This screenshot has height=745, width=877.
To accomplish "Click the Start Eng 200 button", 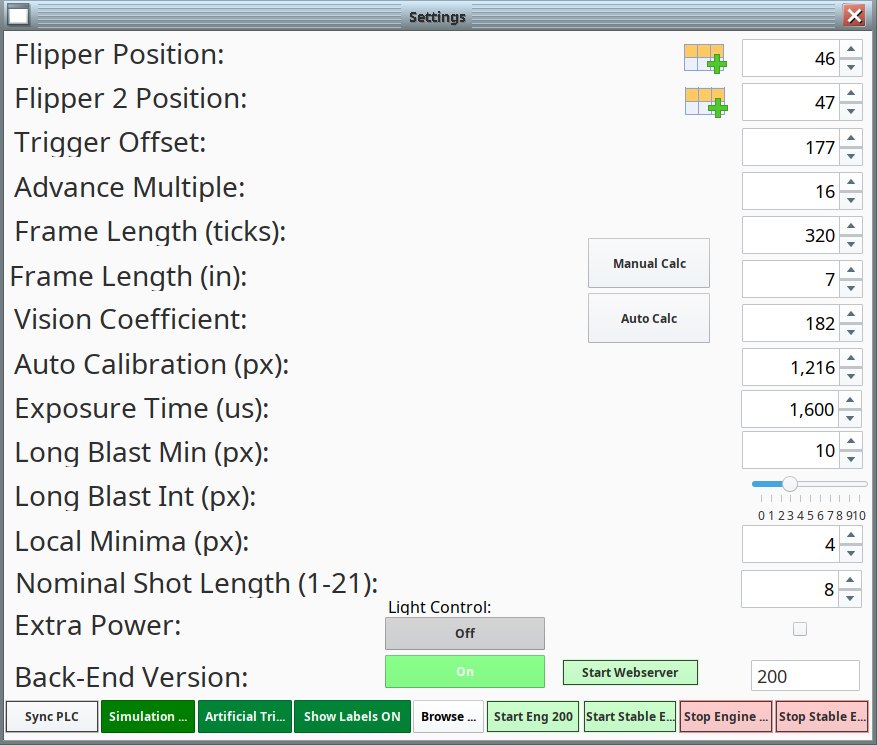I will [x=534, y=716].
